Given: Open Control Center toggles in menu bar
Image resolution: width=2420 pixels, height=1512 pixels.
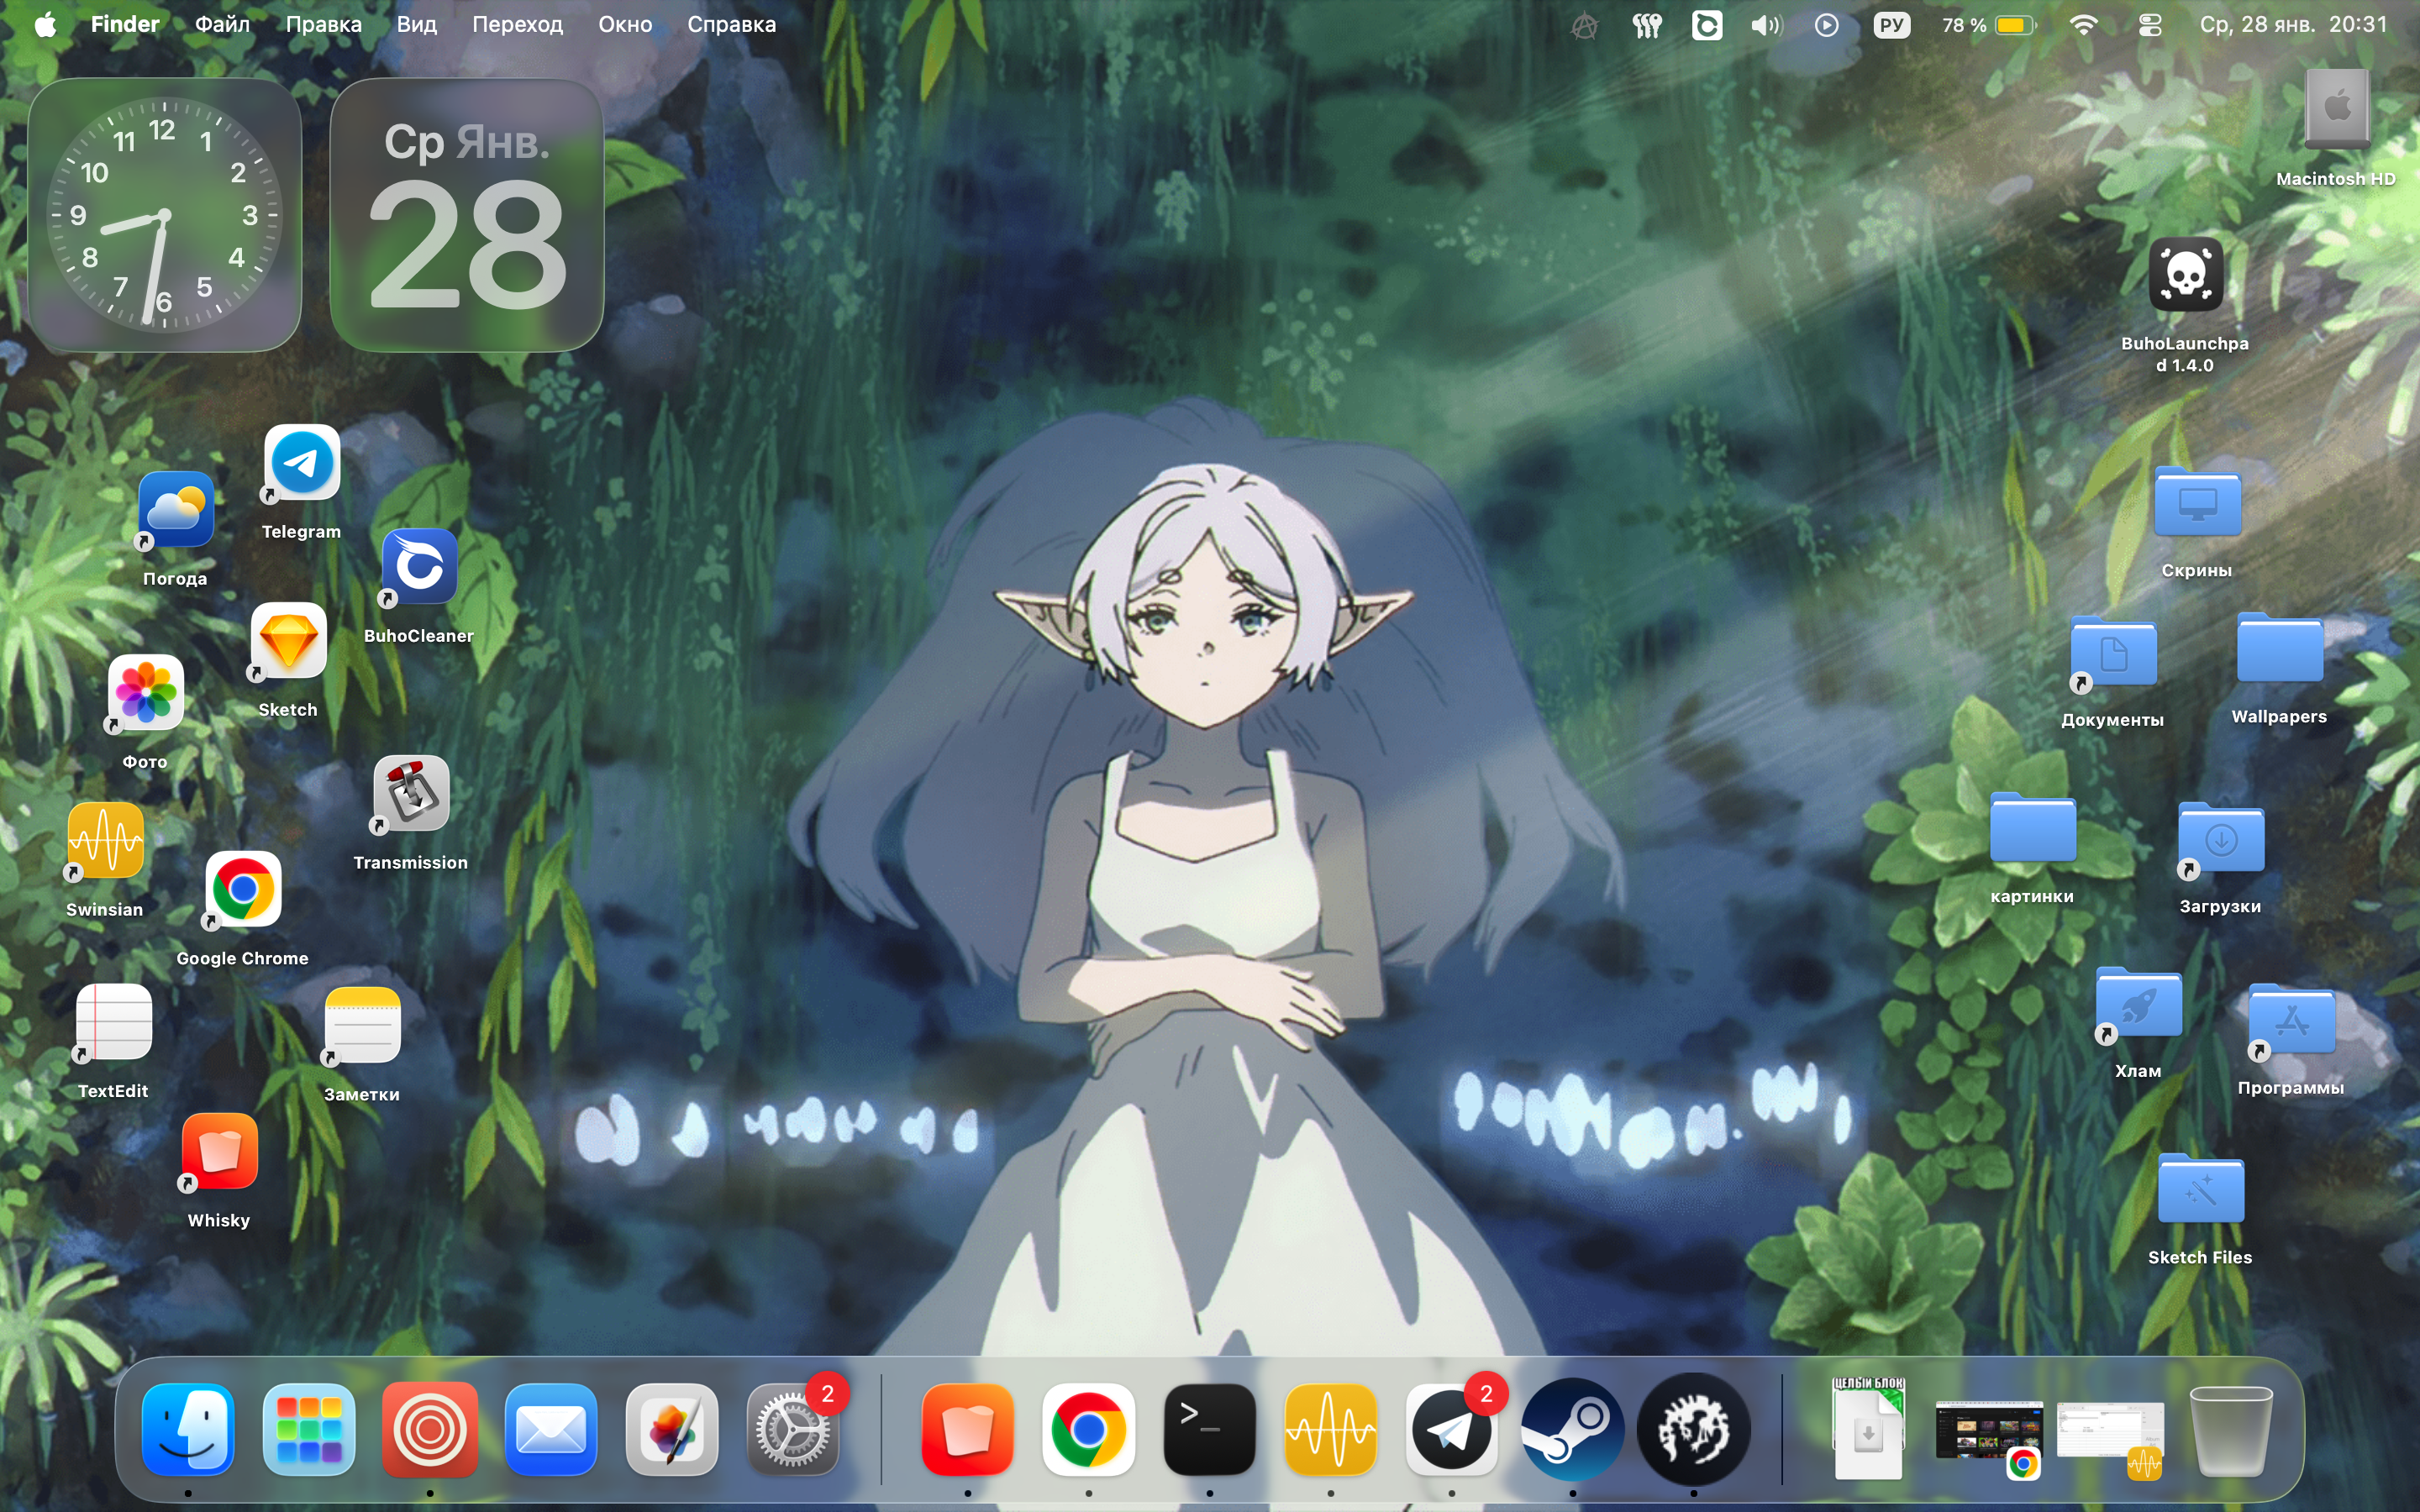Looking at the screenshot, I should click(2149, 25).
